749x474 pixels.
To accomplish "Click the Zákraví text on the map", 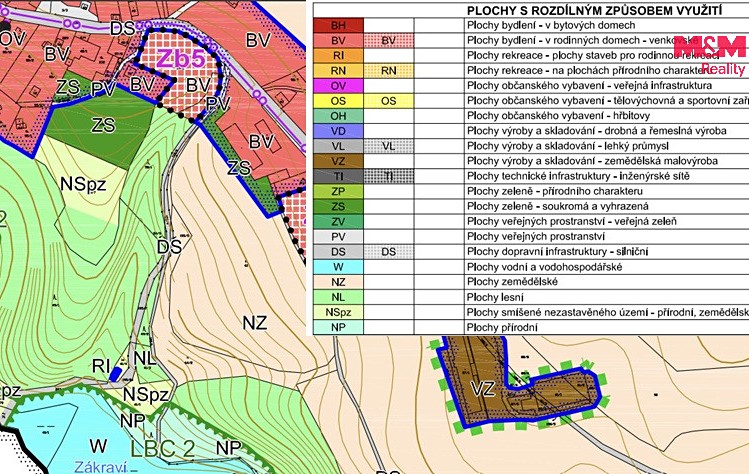I will (x=100, y=467).
